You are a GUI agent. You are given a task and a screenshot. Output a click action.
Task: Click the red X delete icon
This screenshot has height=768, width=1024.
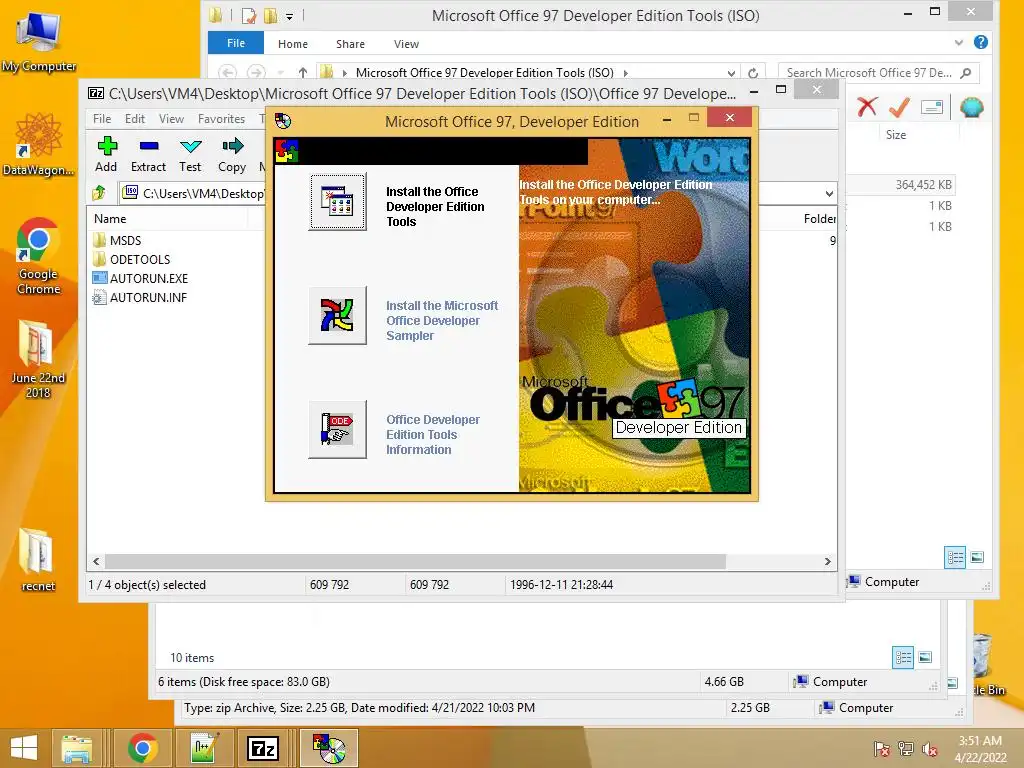(x=867, y=106)
